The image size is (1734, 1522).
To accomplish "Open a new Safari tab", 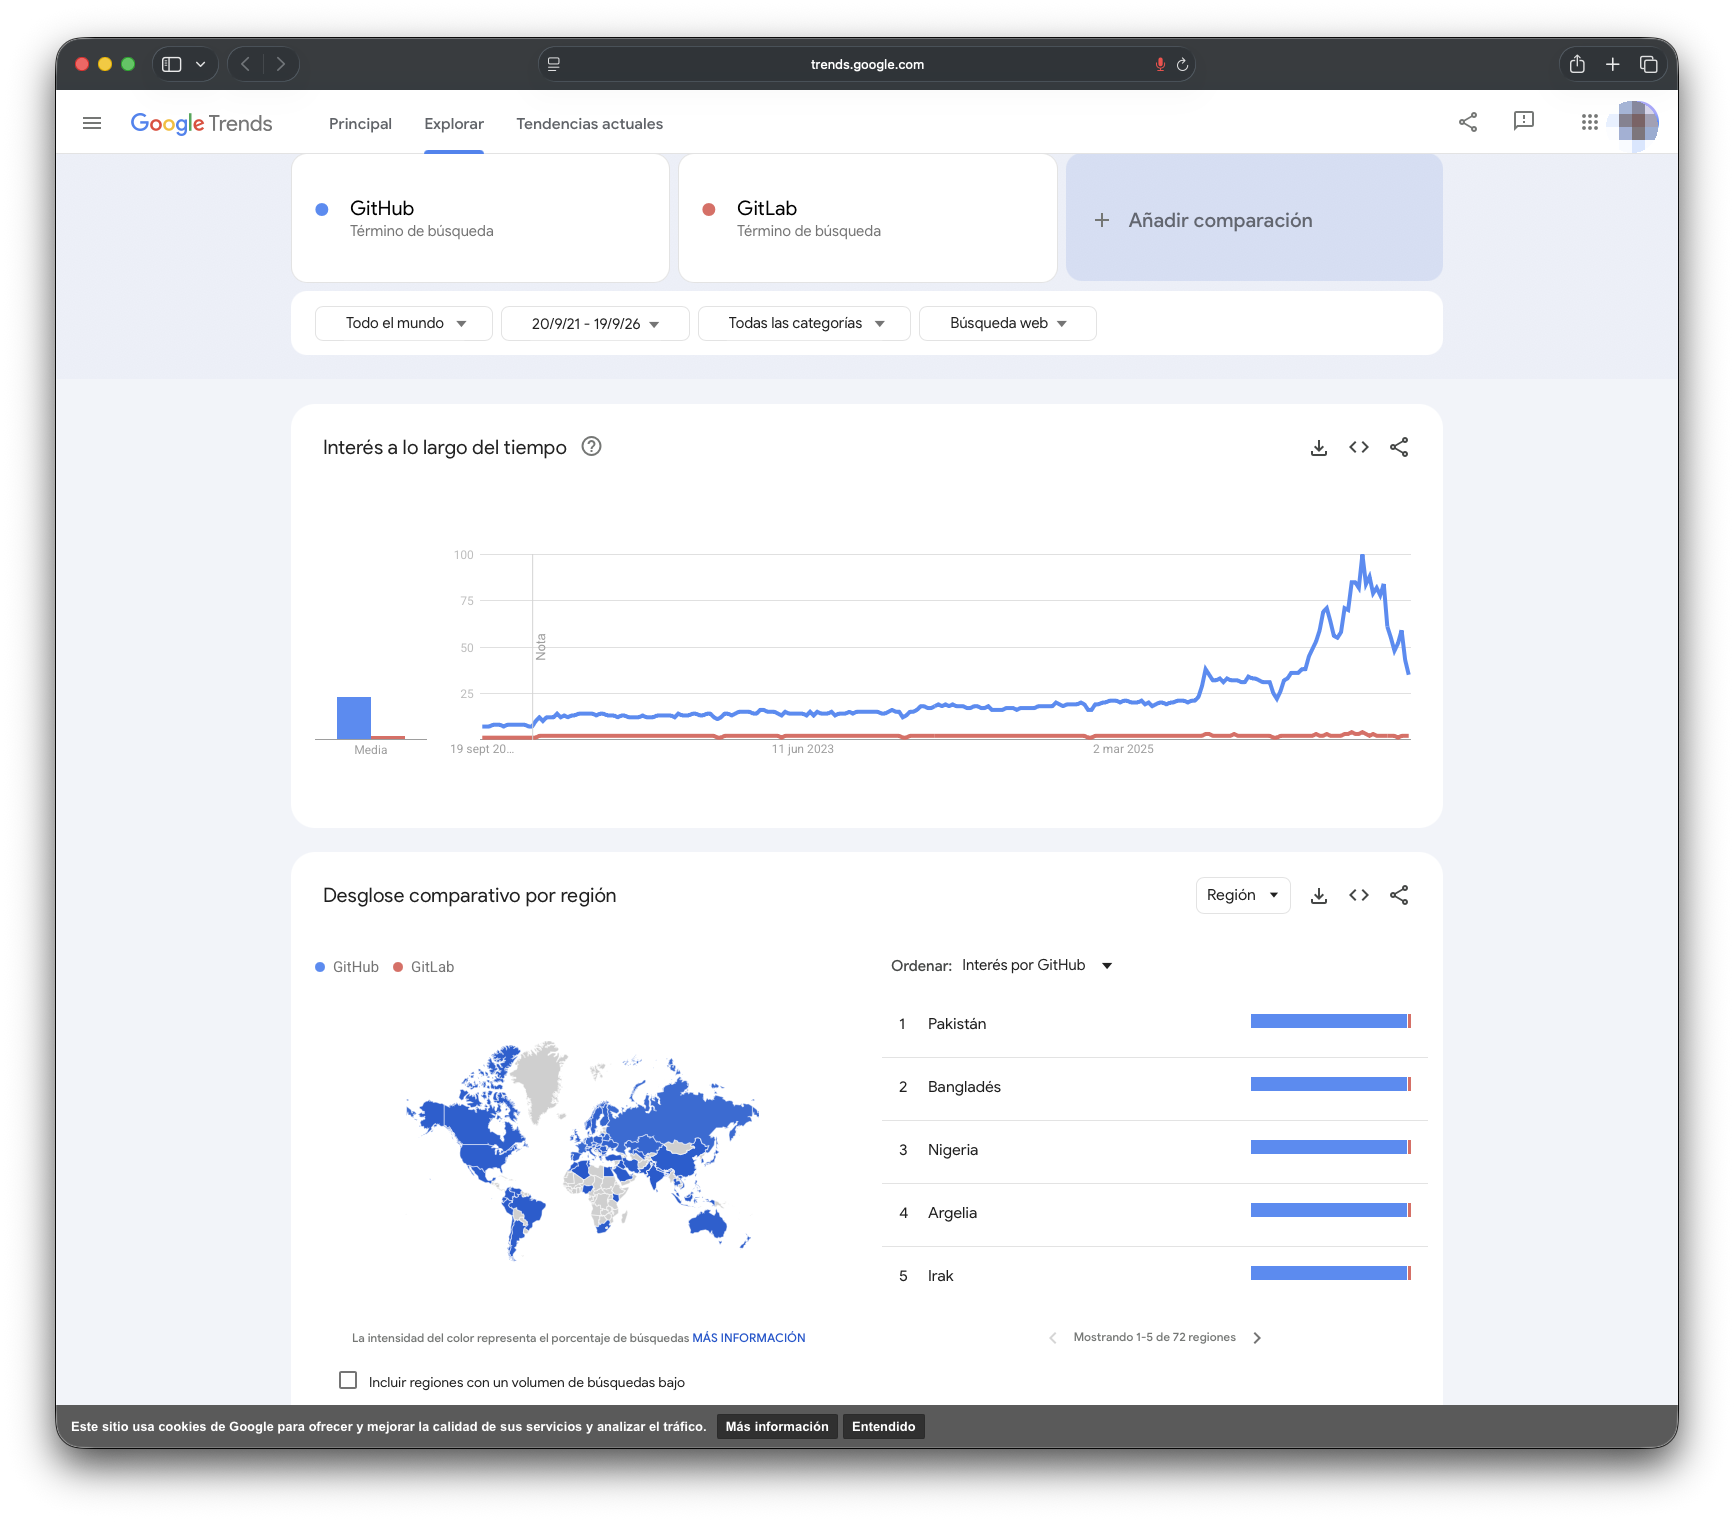I will coord(1613,64).
